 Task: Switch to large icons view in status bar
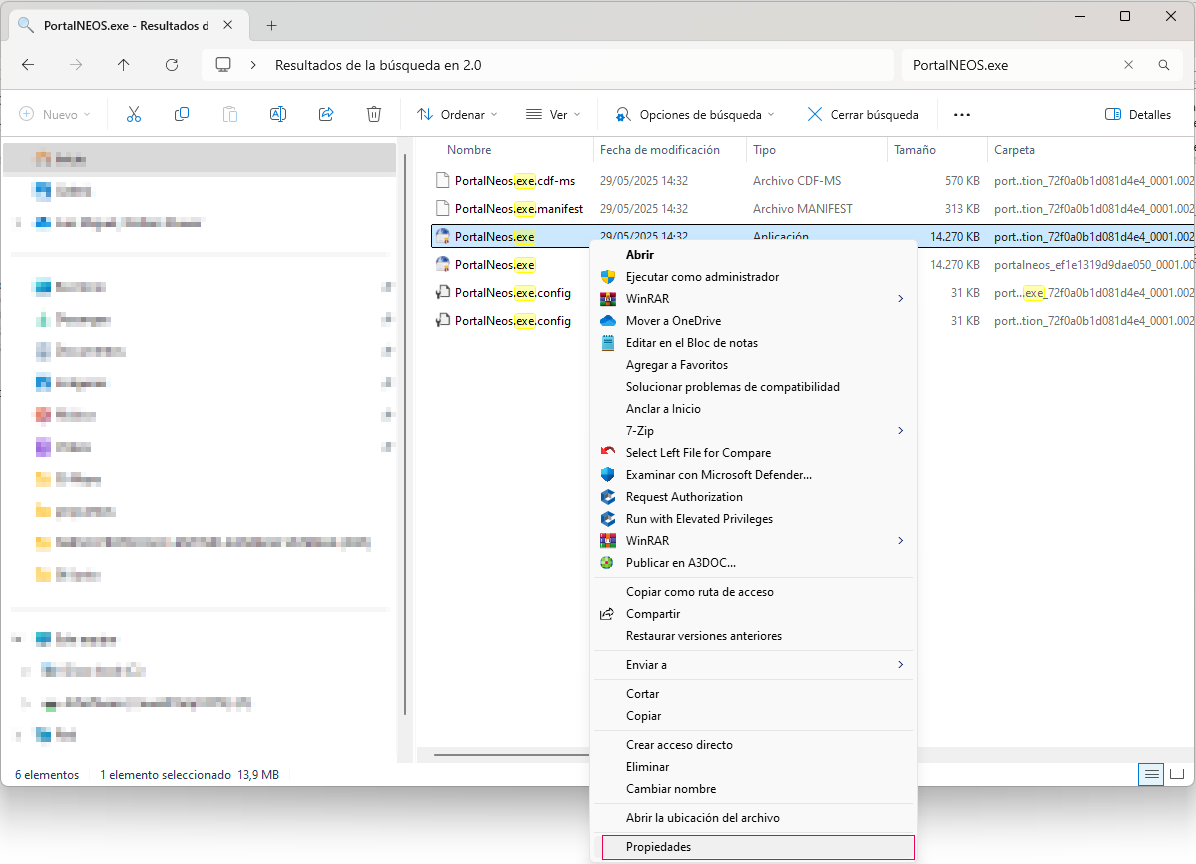click(x=1177, y=775)
